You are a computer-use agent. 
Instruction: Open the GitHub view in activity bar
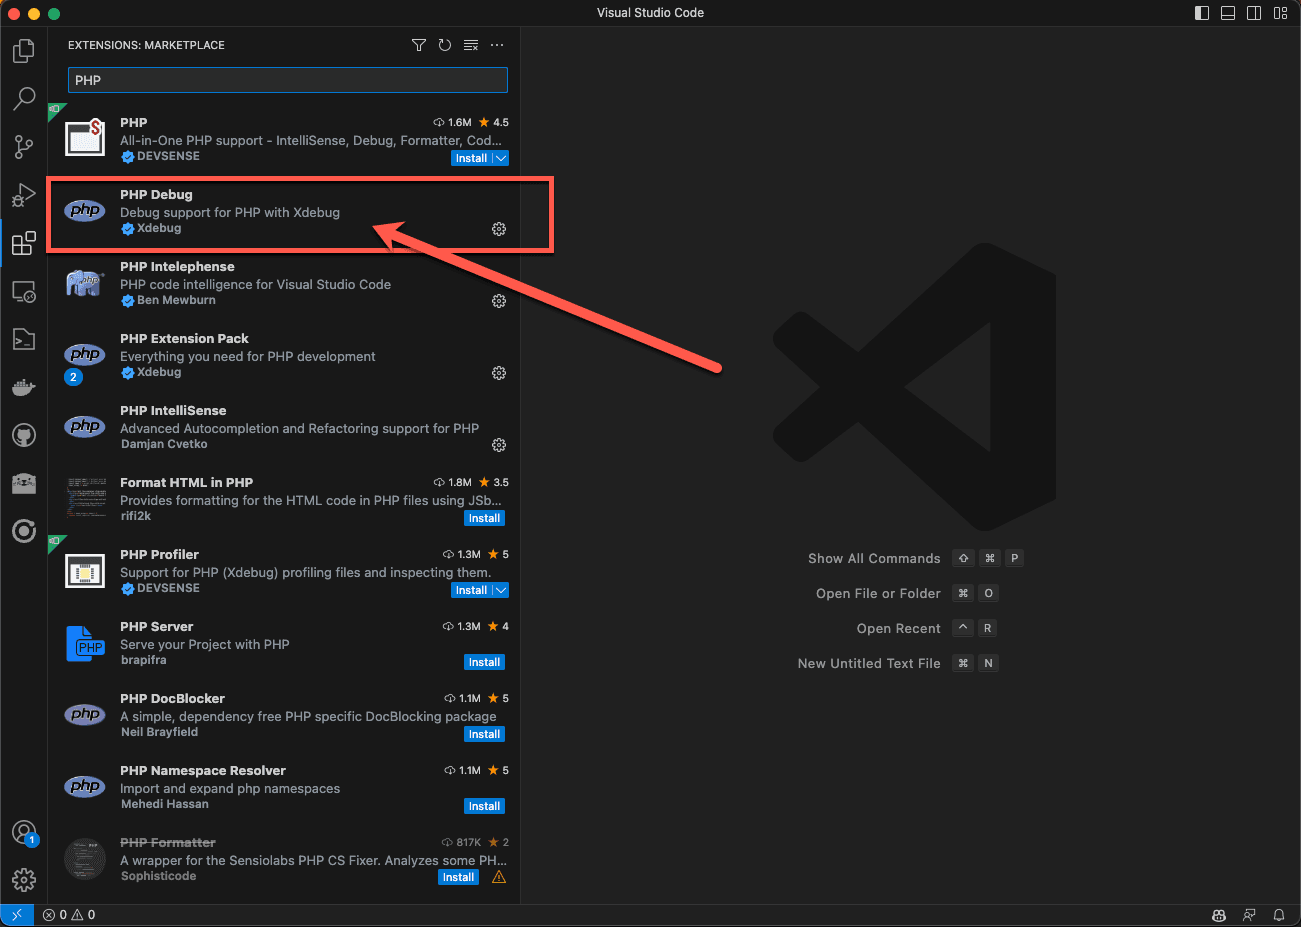(24, 435)
